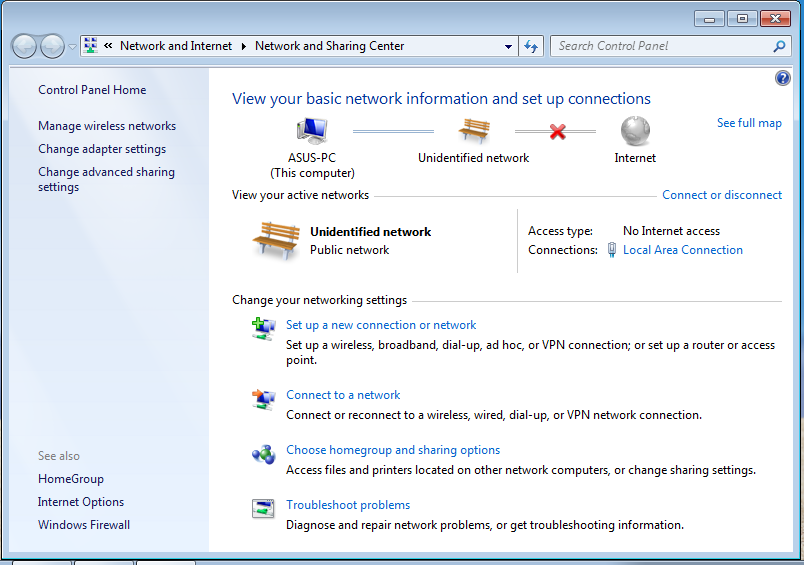Click Connect to a network link
This screenshot has width=804, height=565.
(343, 395)
